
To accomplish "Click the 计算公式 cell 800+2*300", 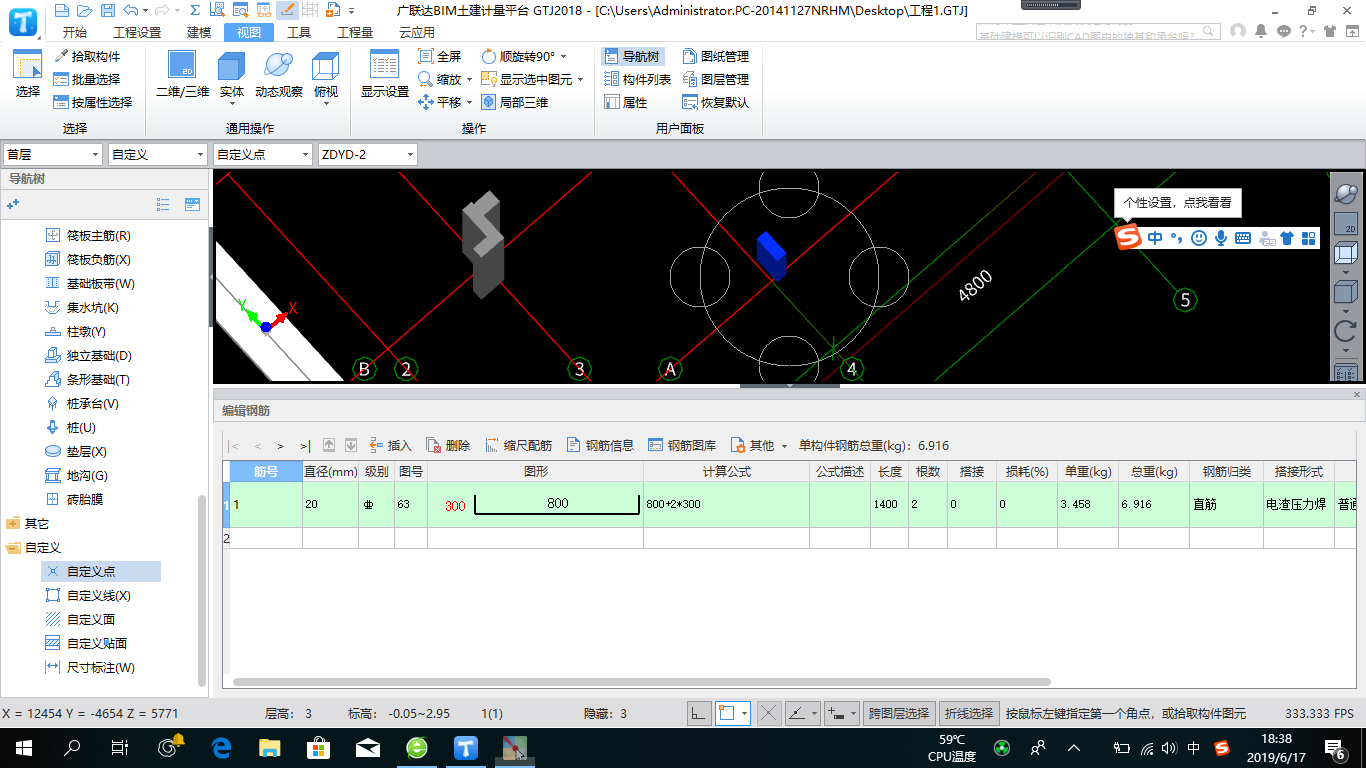I will click(x=726, y=505).
